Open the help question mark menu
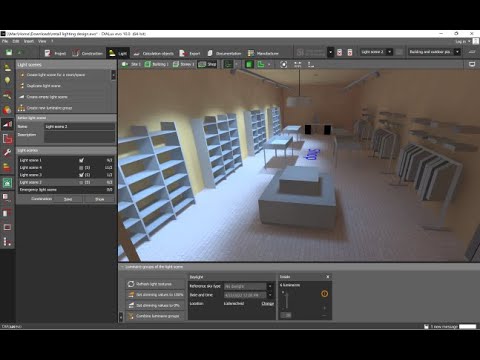Screen dimensions: 480x360 52,41
